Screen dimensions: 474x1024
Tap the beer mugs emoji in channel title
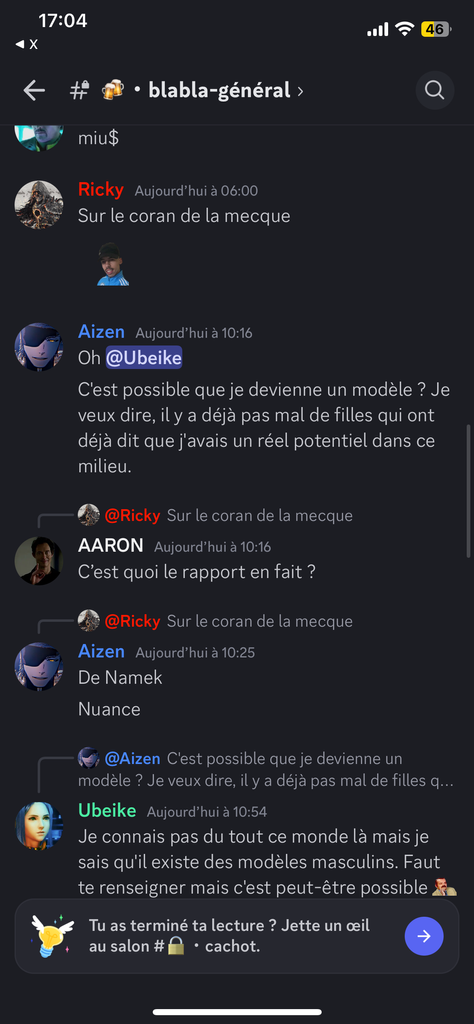(112, 90)
